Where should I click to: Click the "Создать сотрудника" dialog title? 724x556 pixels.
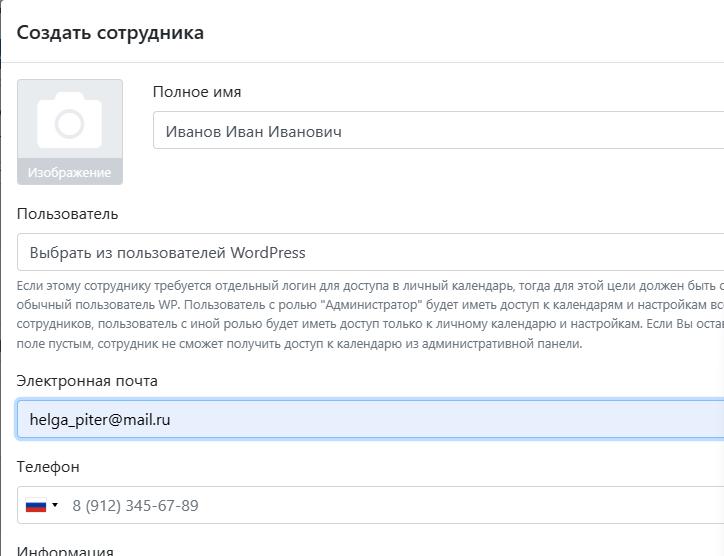click(110, 32)
